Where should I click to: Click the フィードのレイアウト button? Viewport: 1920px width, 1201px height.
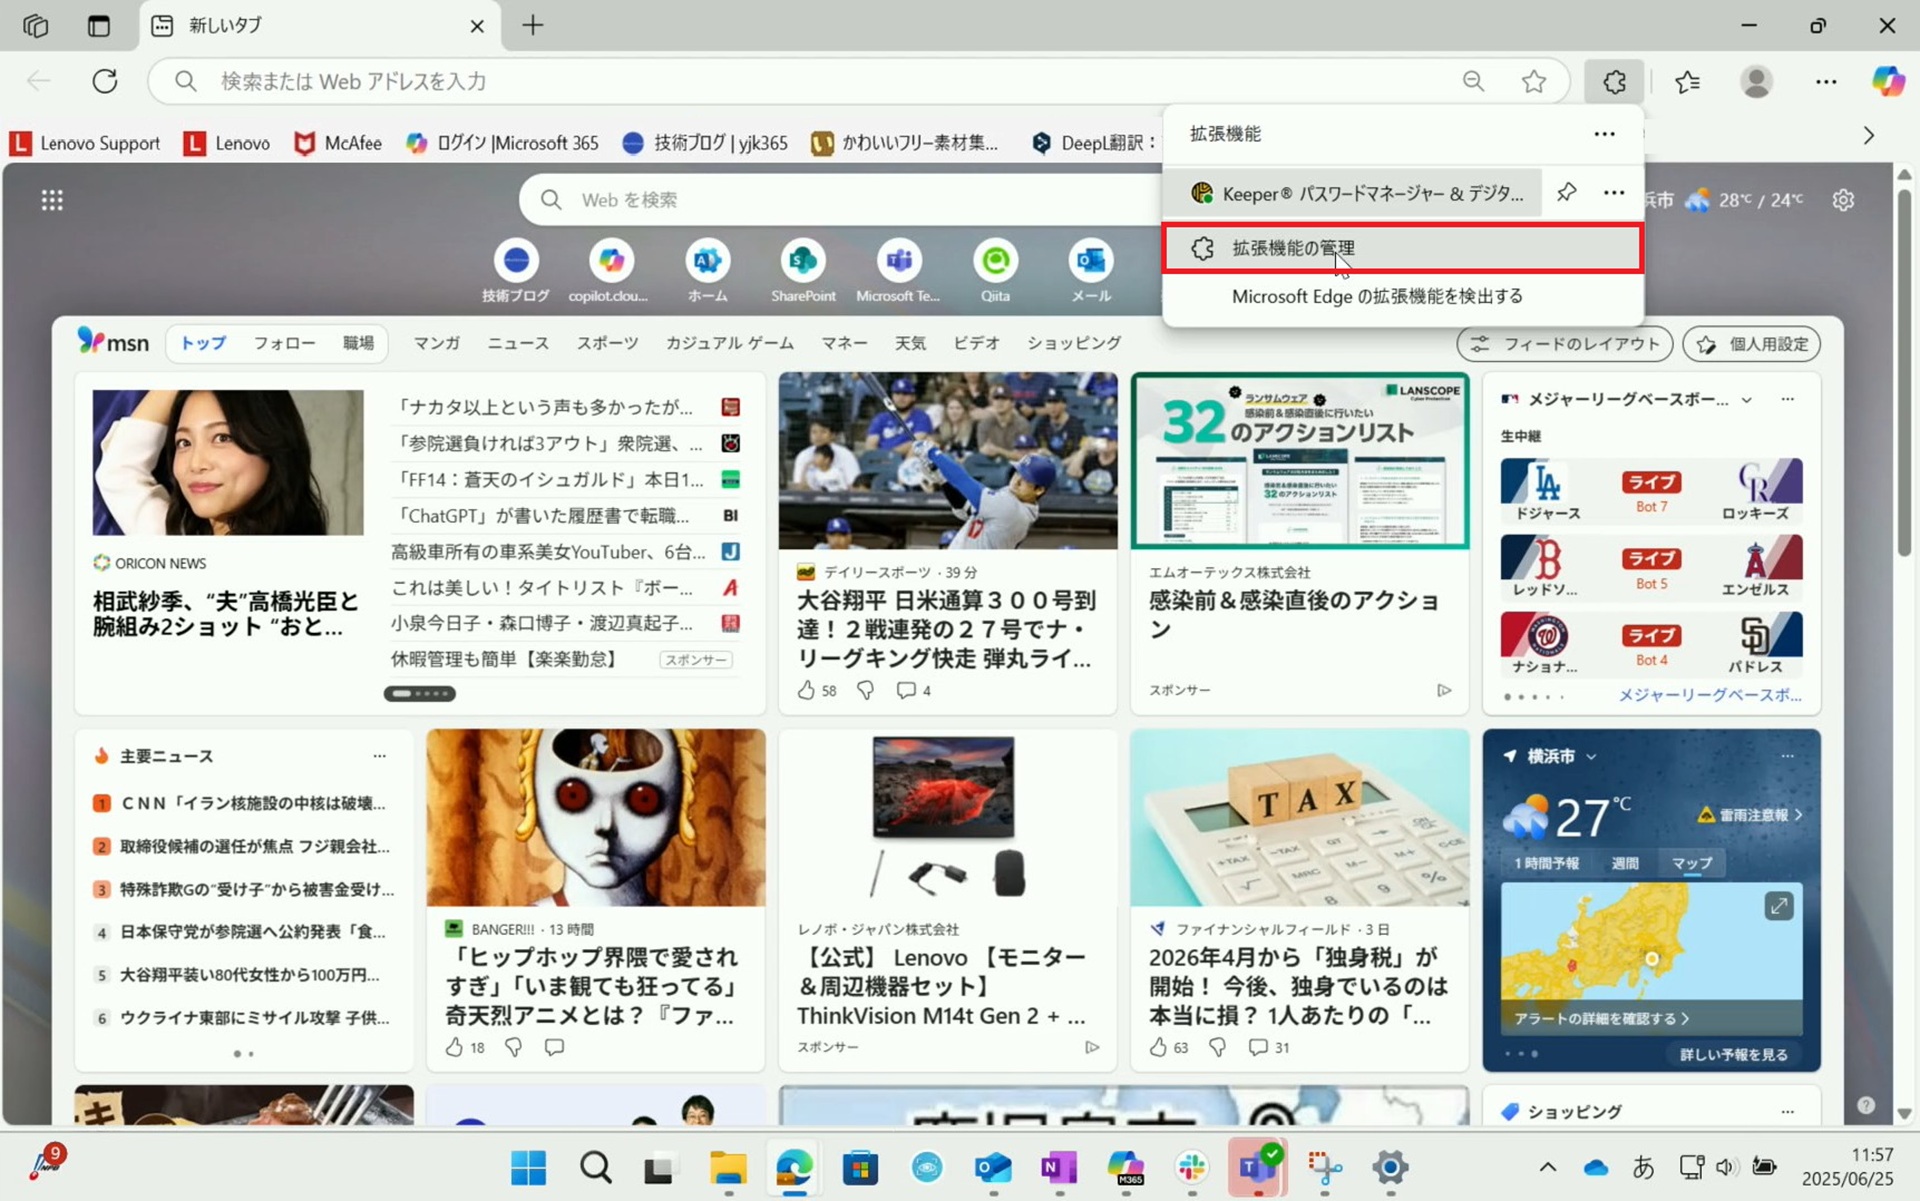pos(1564,344)
